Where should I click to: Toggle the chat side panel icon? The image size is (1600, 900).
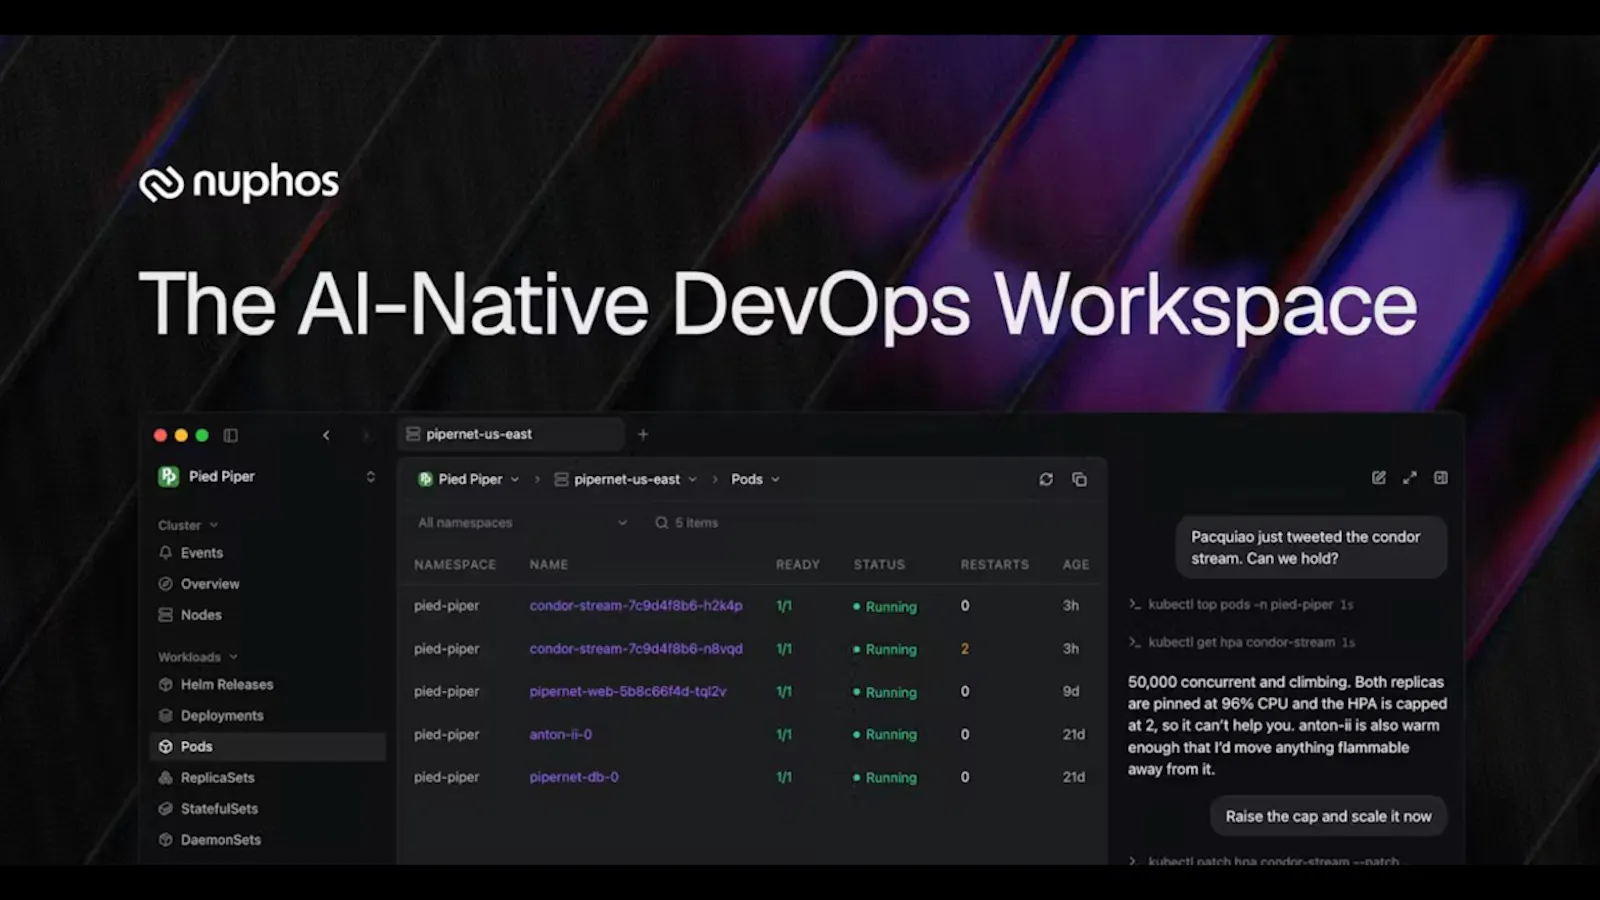[1441, 478]
